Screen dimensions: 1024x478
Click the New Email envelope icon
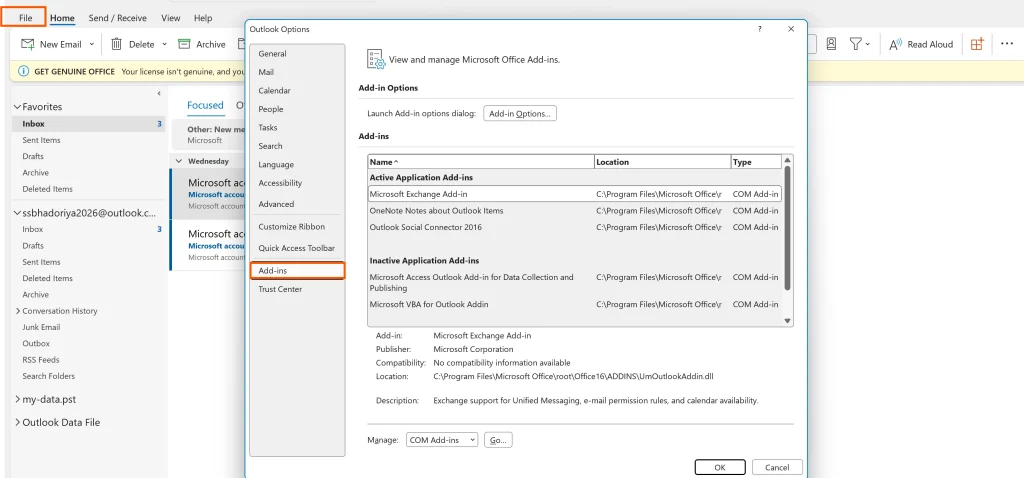[27, 44]
